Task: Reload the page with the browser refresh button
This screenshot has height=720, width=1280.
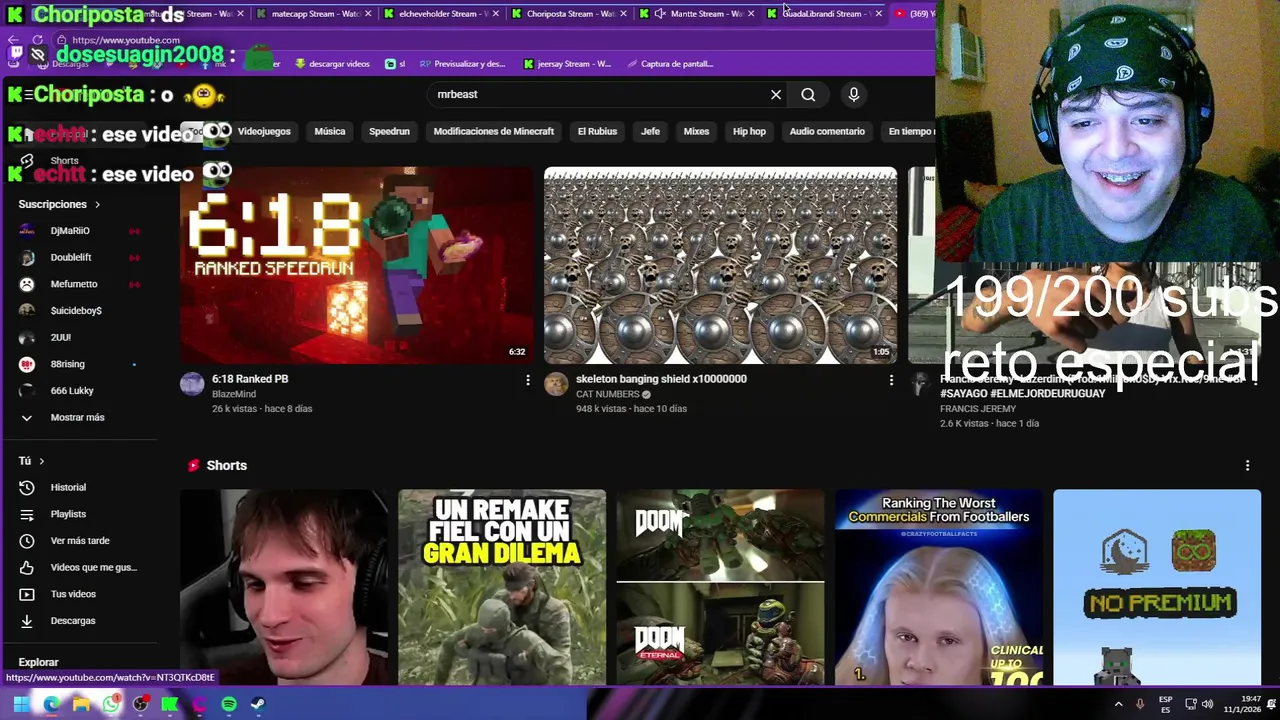Action: pos(38,40)
